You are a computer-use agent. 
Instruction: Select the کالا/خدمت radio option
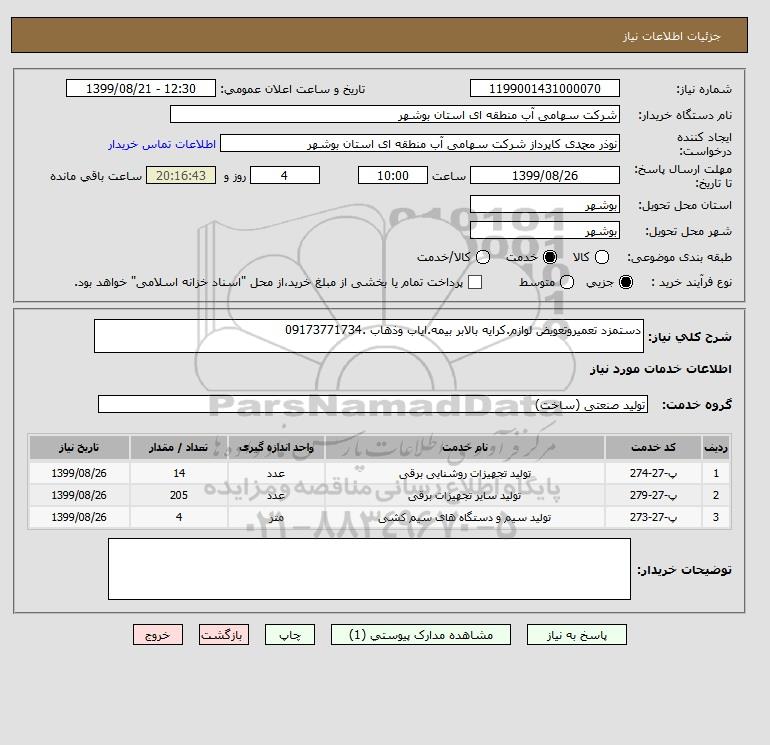coord(483,257)
